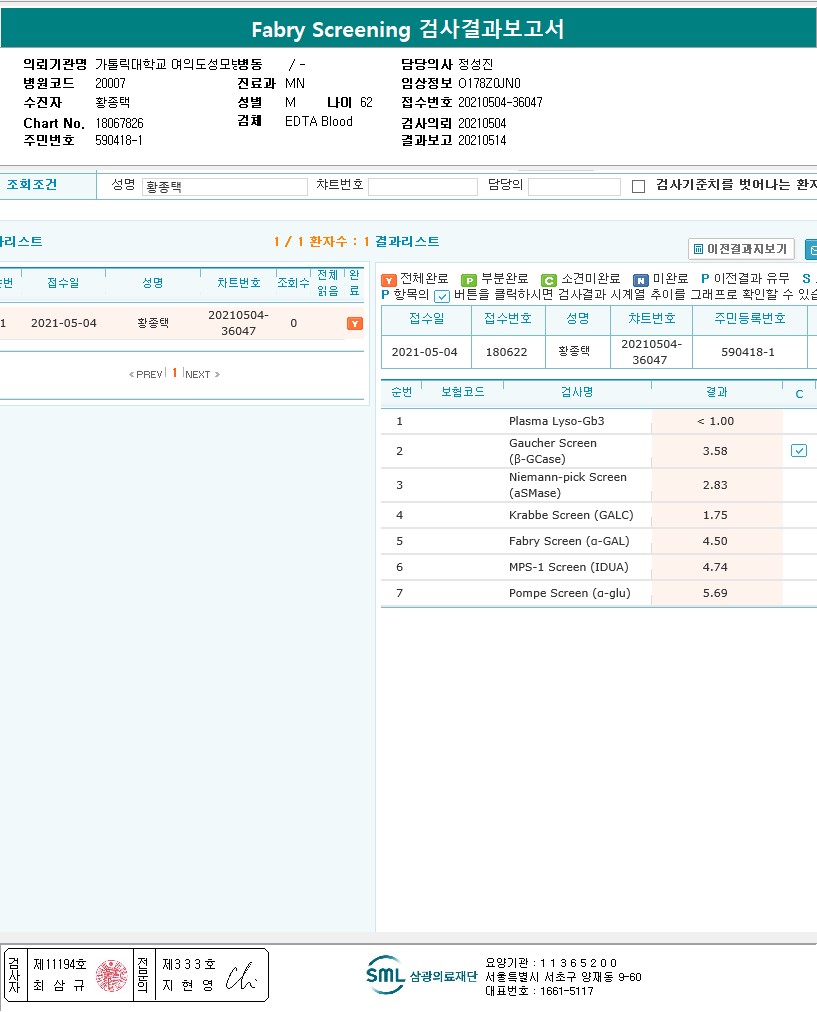Click the SML 삼광의료재단 logo
817x1012 pixels.
[x=421, y=975]
